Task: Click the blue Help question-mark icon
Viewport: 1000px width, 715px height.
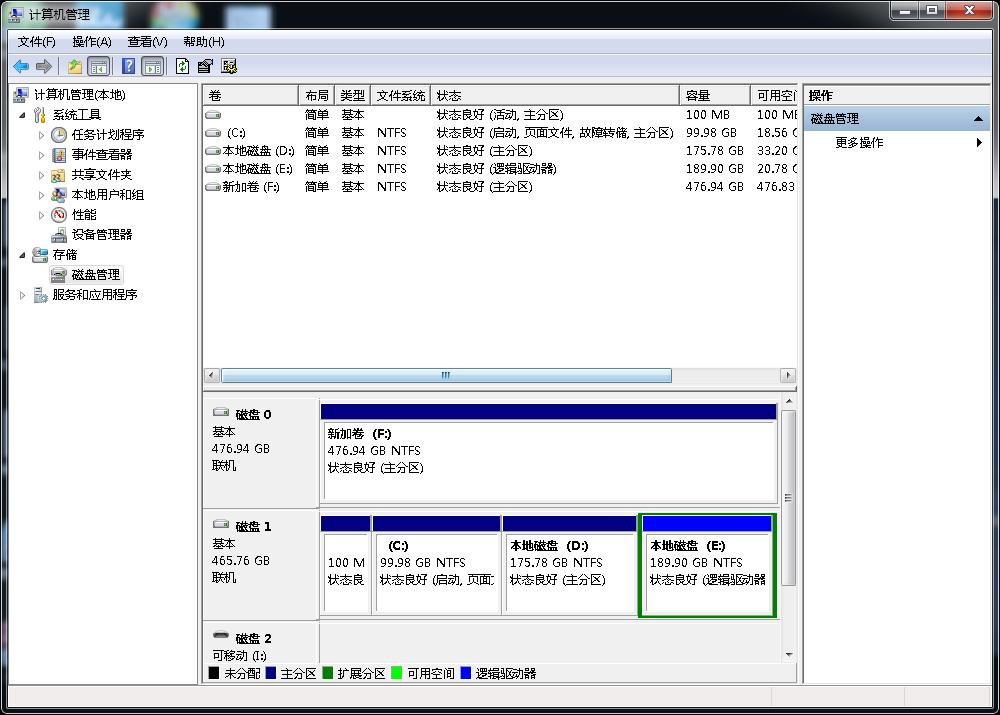Action: [128, 66]
